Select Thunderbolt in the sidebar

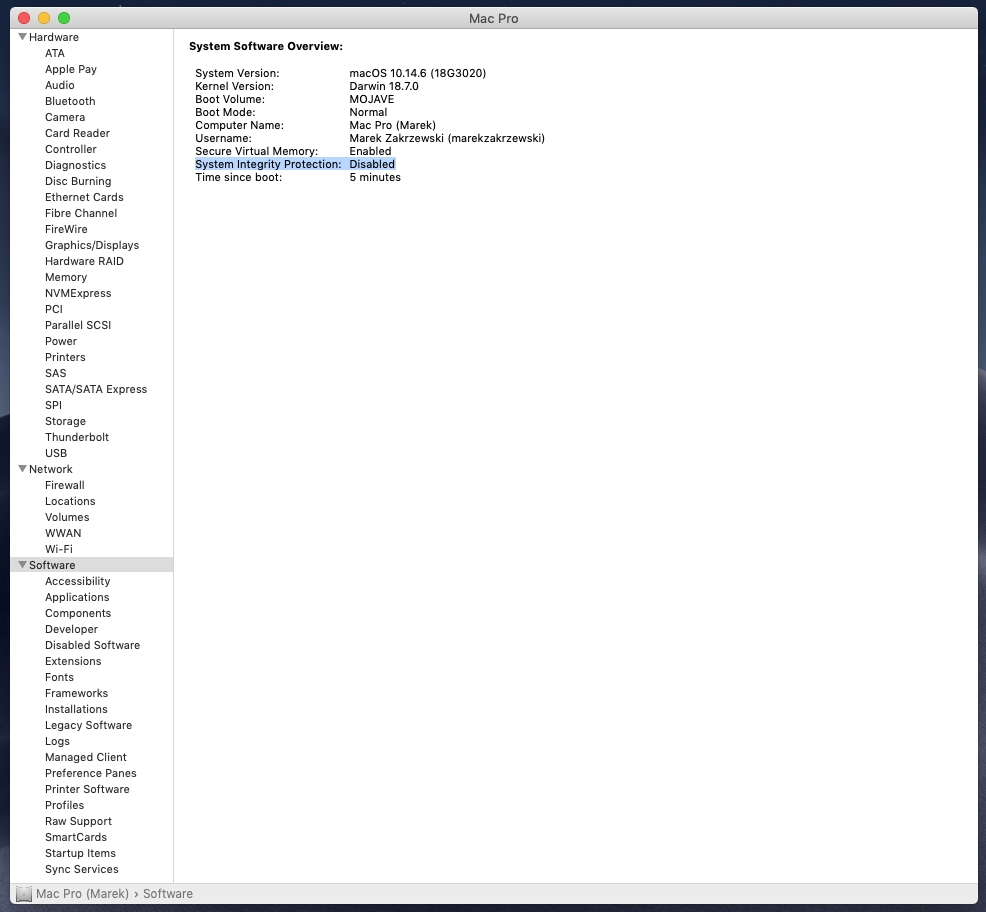[77, 437]
